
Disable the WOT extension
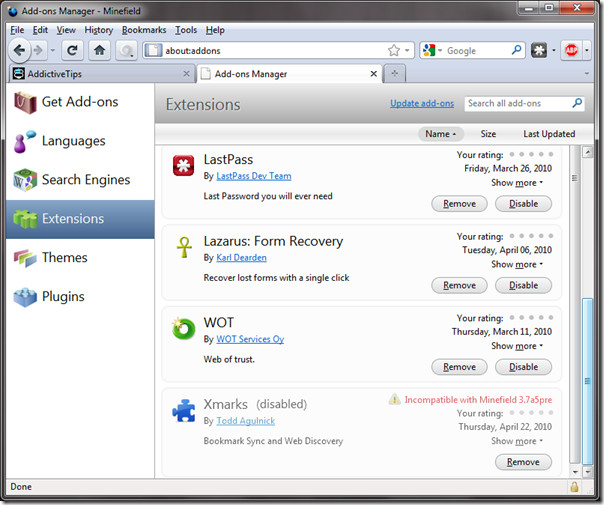pos(523,367)
